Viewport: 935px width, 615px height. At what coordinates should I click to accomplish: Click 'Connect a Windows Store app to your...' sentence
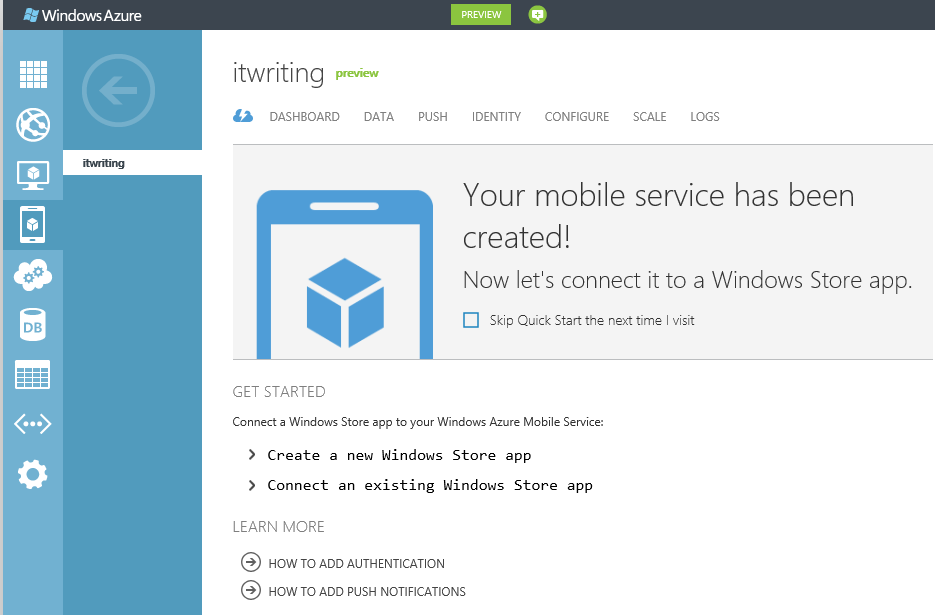pyautogui.click(x=418, y=422)
